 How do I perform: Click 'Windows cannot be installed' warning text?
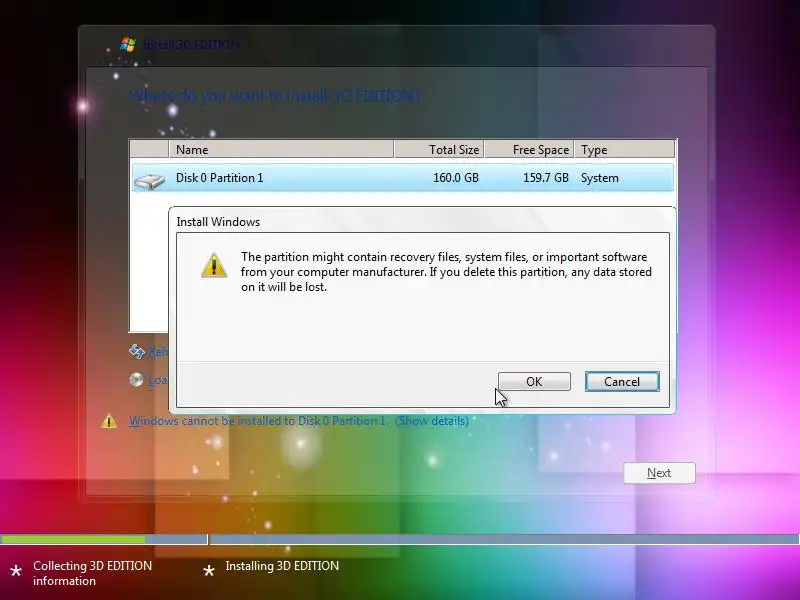point(258,421)
